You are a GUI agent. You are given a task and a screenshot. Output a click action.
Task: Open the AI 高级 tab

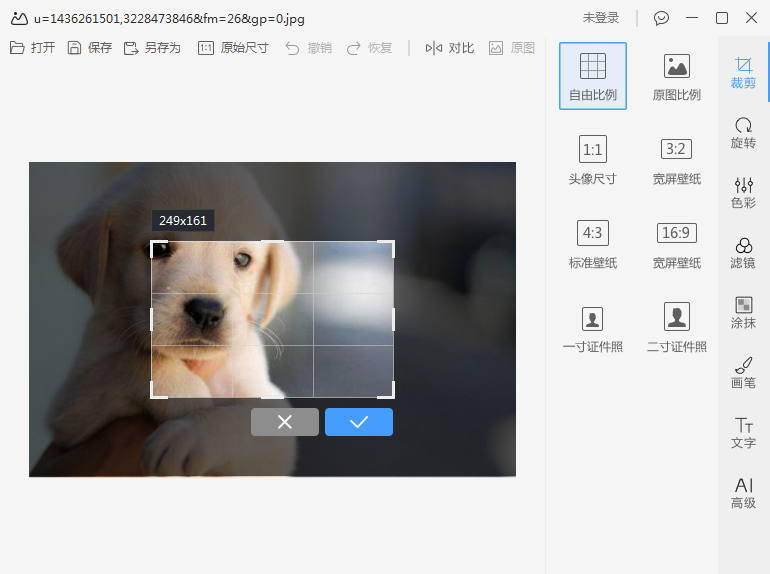pyautogui.click(x=743, y=493)
